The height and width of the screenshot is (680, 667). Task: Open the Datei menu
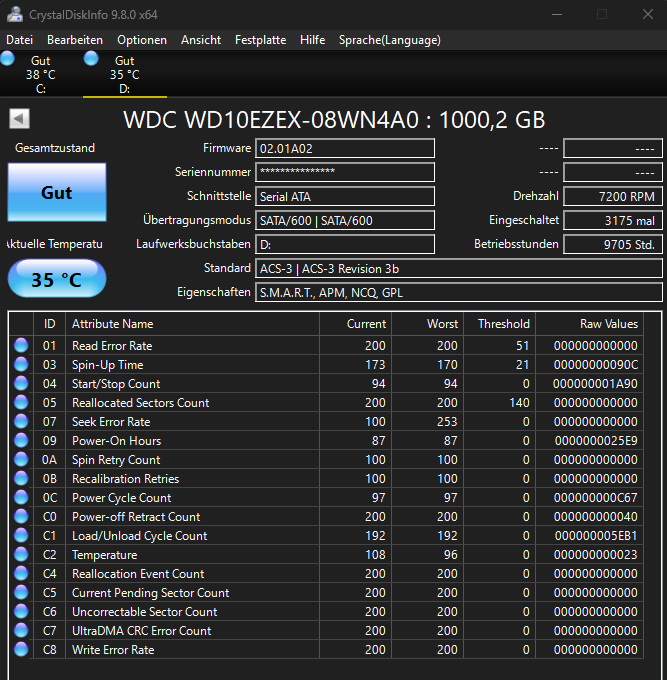click(x=20, y=40)
